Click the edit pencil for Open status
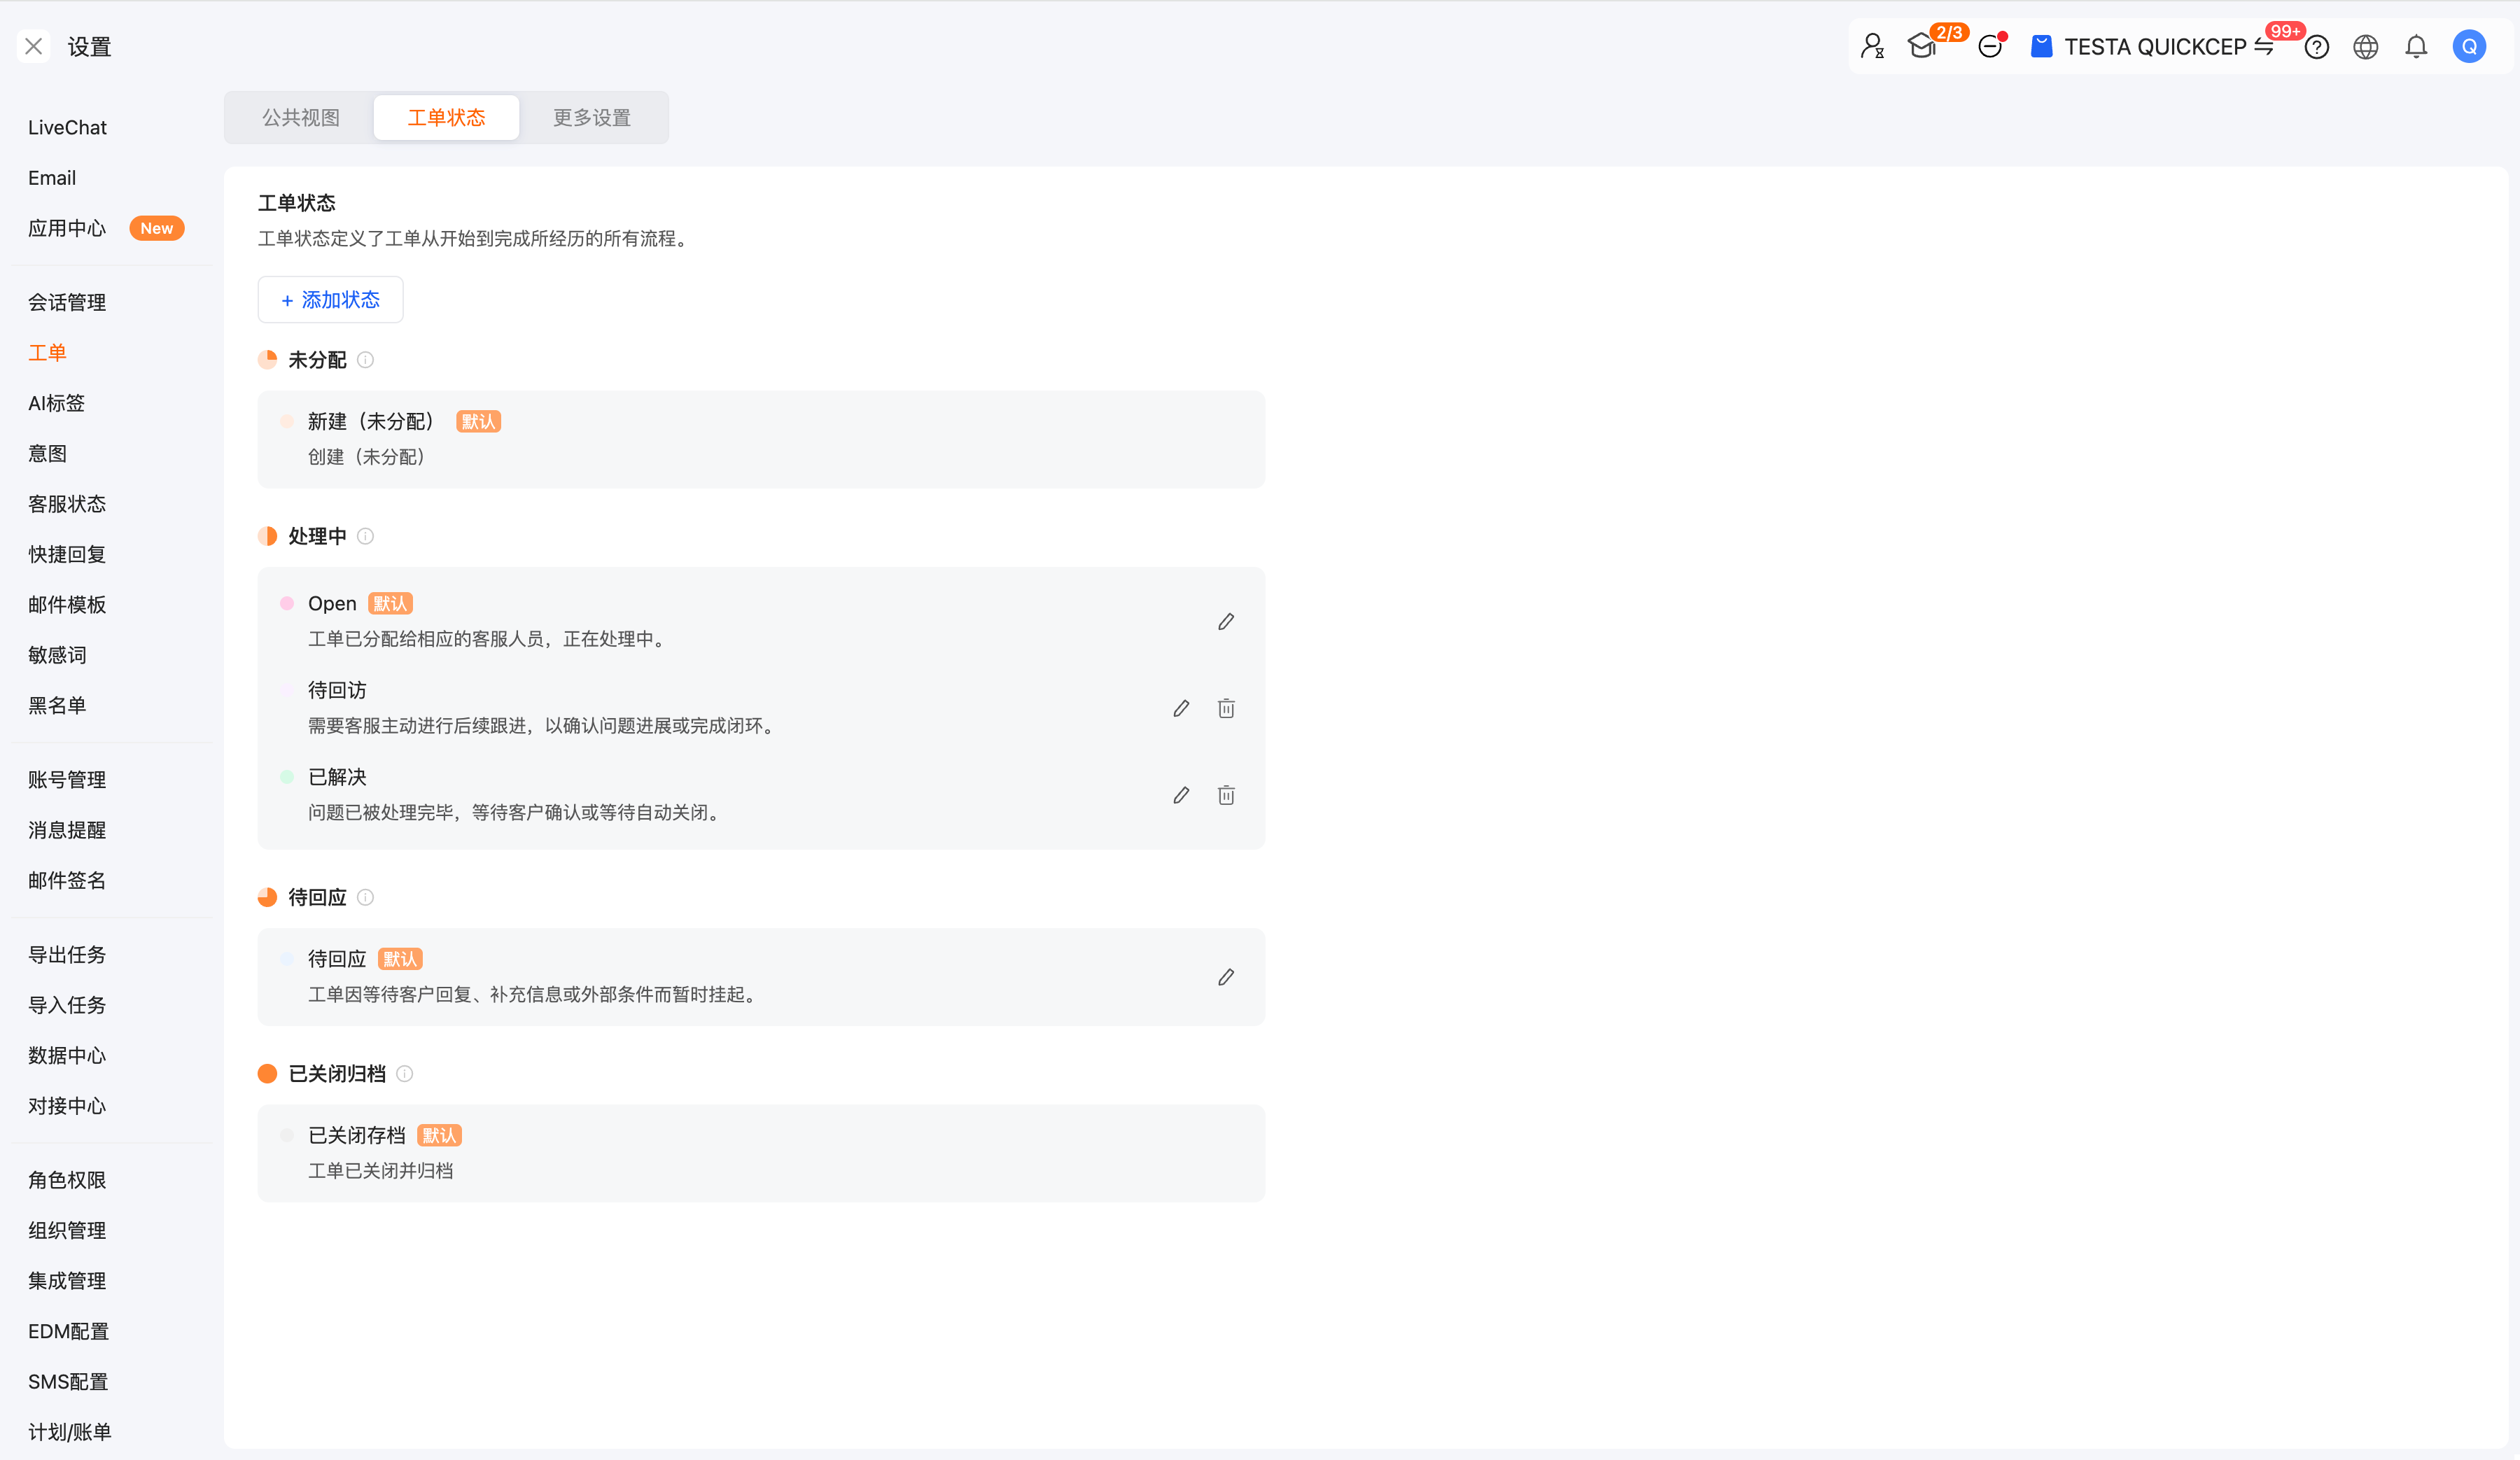This screenshot has width=2520, height=1460. coord(1226,622)
